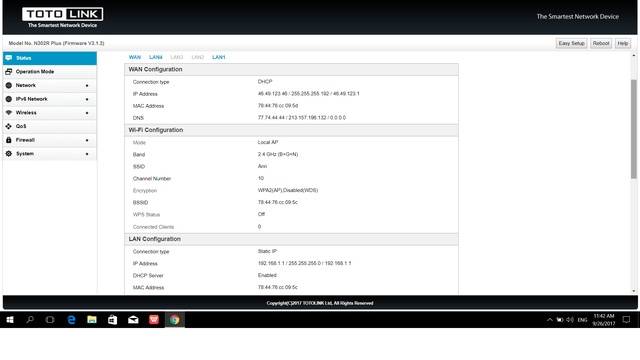
Task: Click the LAN IP value 192.168.1.1
Action: coord(304,263)
